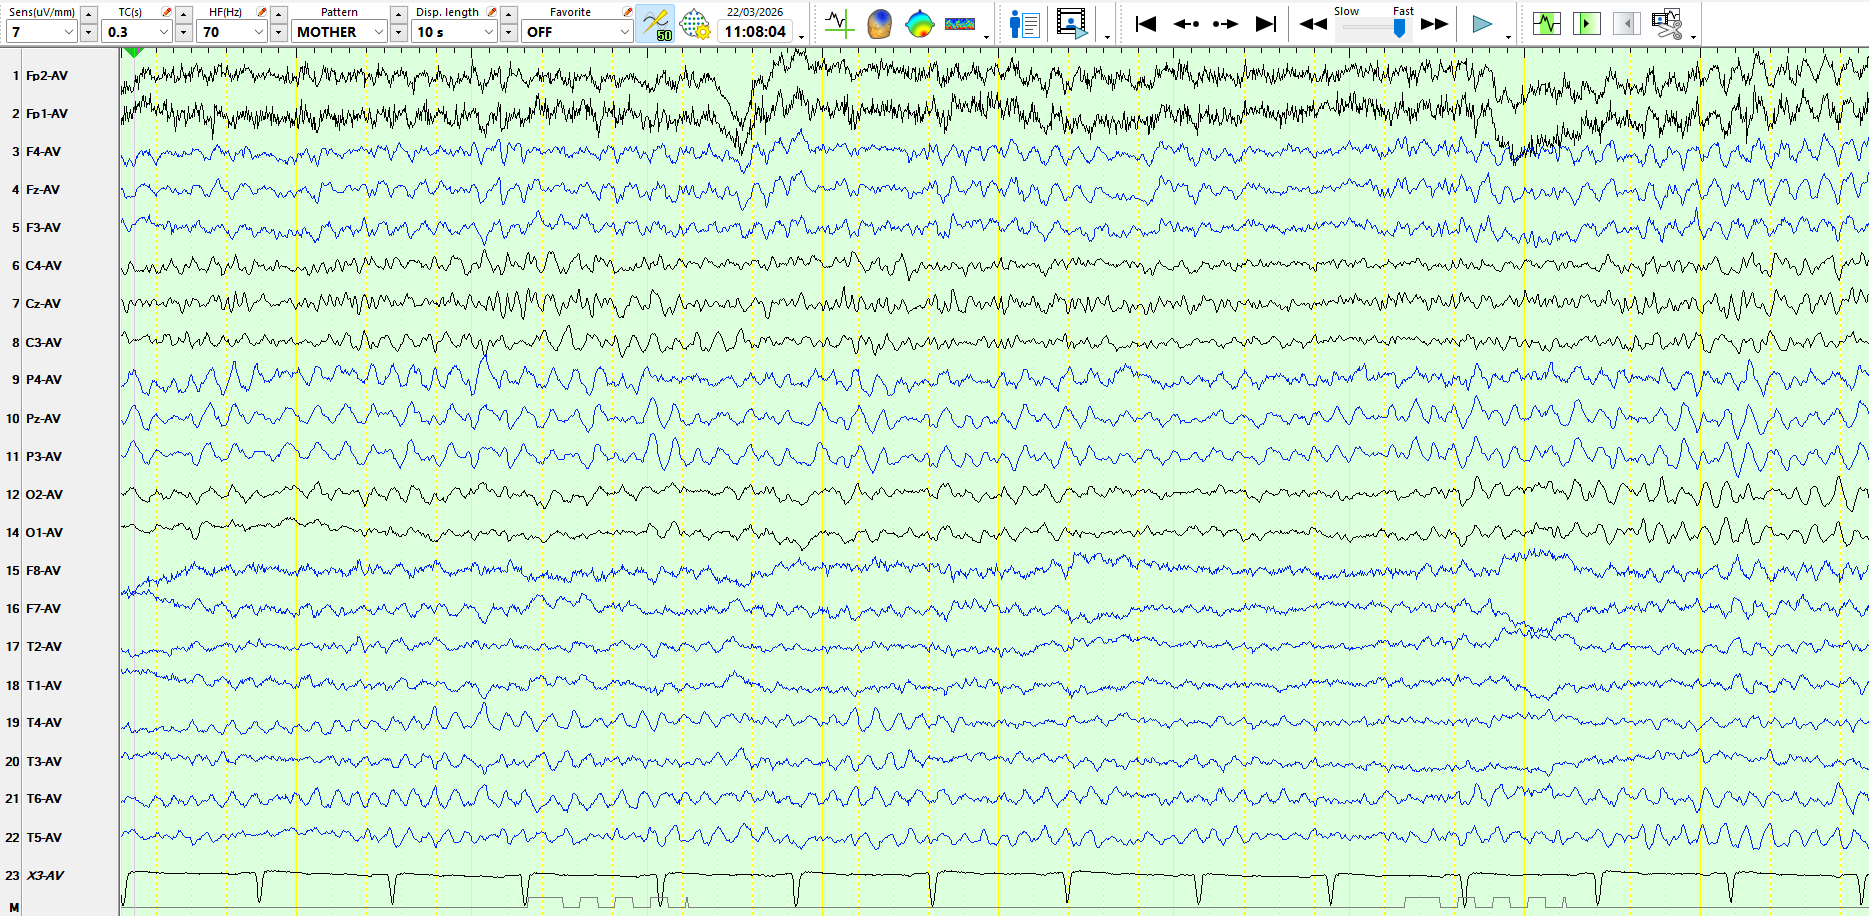
Task: Select the X3-AV channel label
Action: coord(45,875)
